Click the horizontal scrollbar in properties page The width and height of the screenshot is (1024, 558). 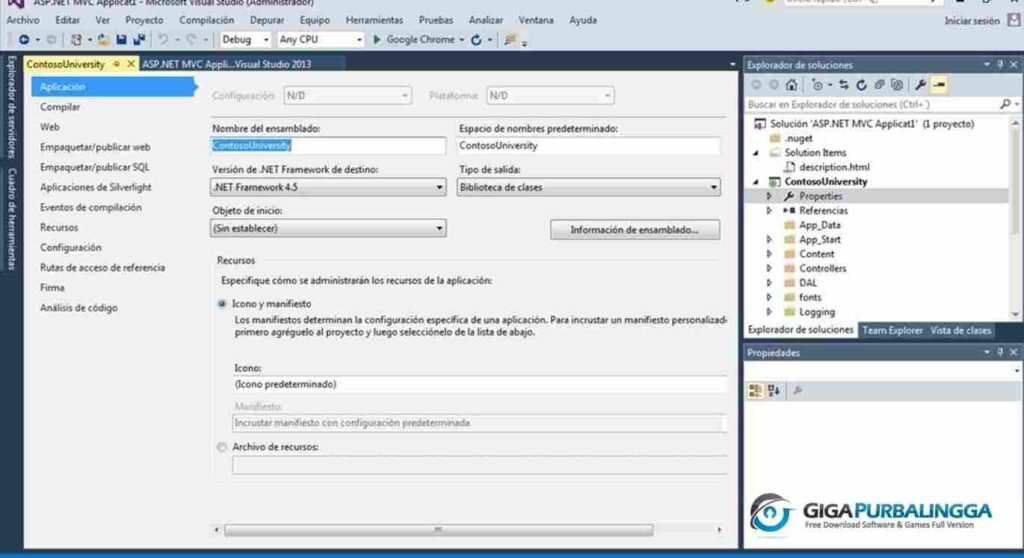coord(438,530)
